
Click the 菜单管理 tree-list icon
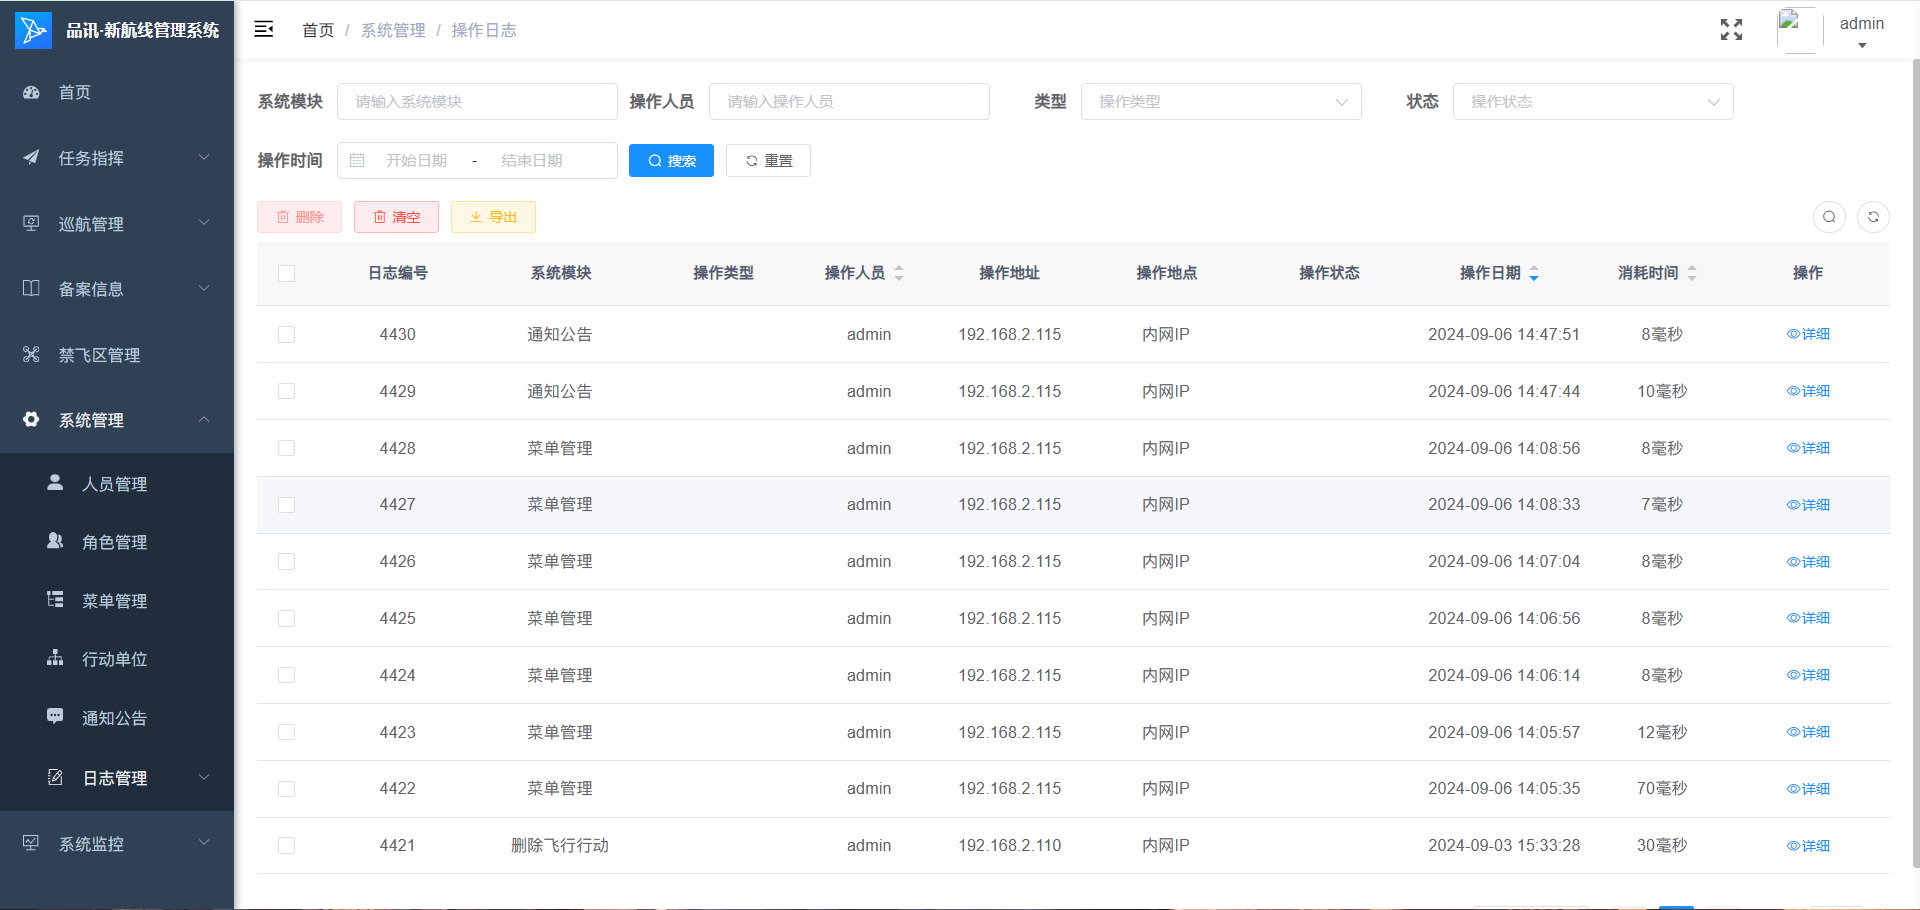(55, 599)
